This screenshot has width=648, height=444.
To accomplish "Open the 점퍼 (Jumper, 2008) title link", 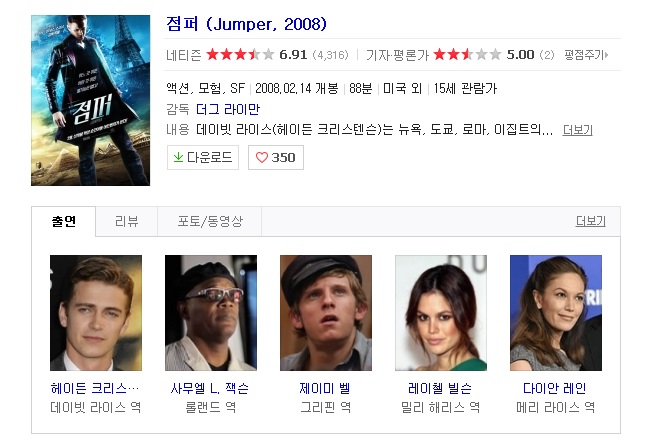I will (246, 24).
